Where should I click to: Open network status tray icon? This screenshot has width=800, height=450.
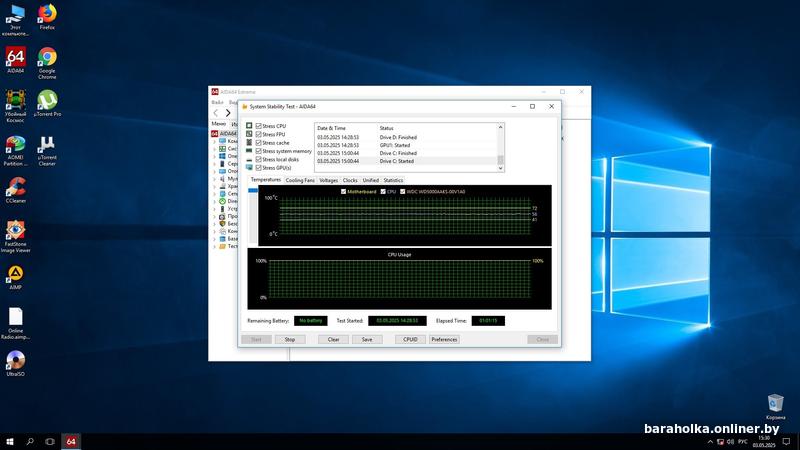point(720,442)
